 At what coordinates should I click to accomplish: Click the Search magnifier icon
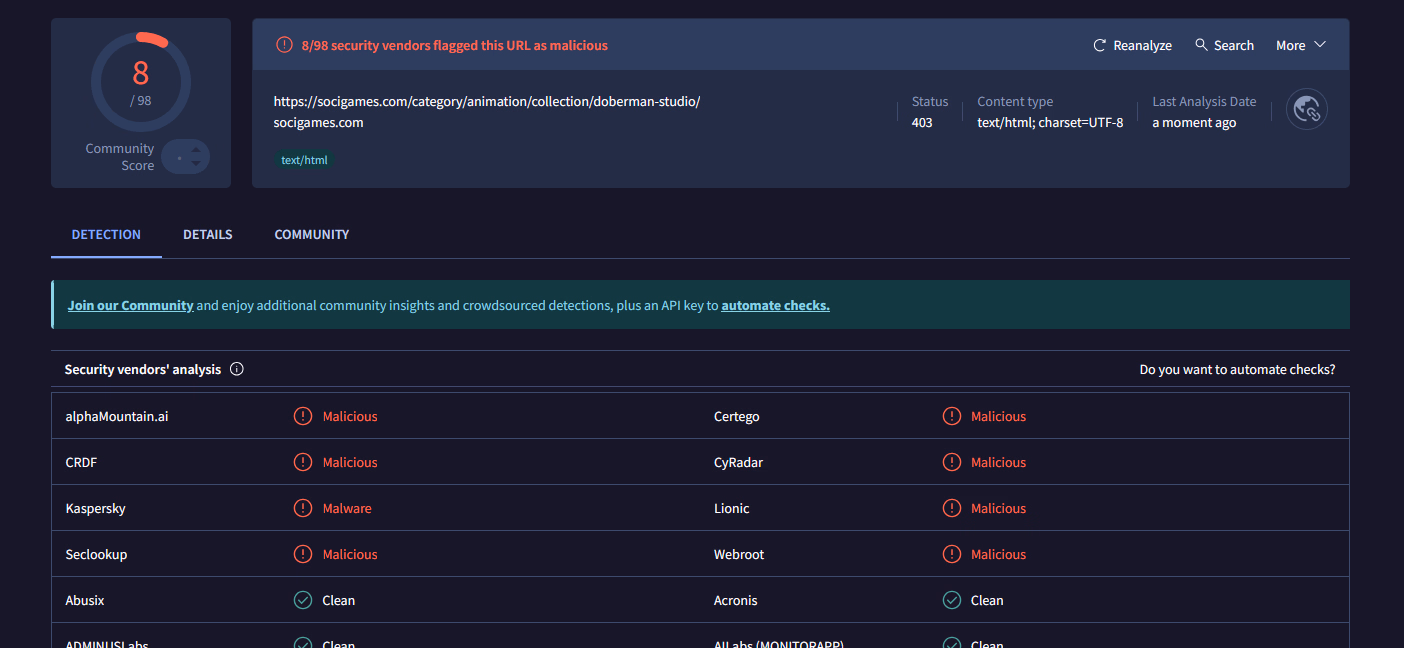(1201, 45)
